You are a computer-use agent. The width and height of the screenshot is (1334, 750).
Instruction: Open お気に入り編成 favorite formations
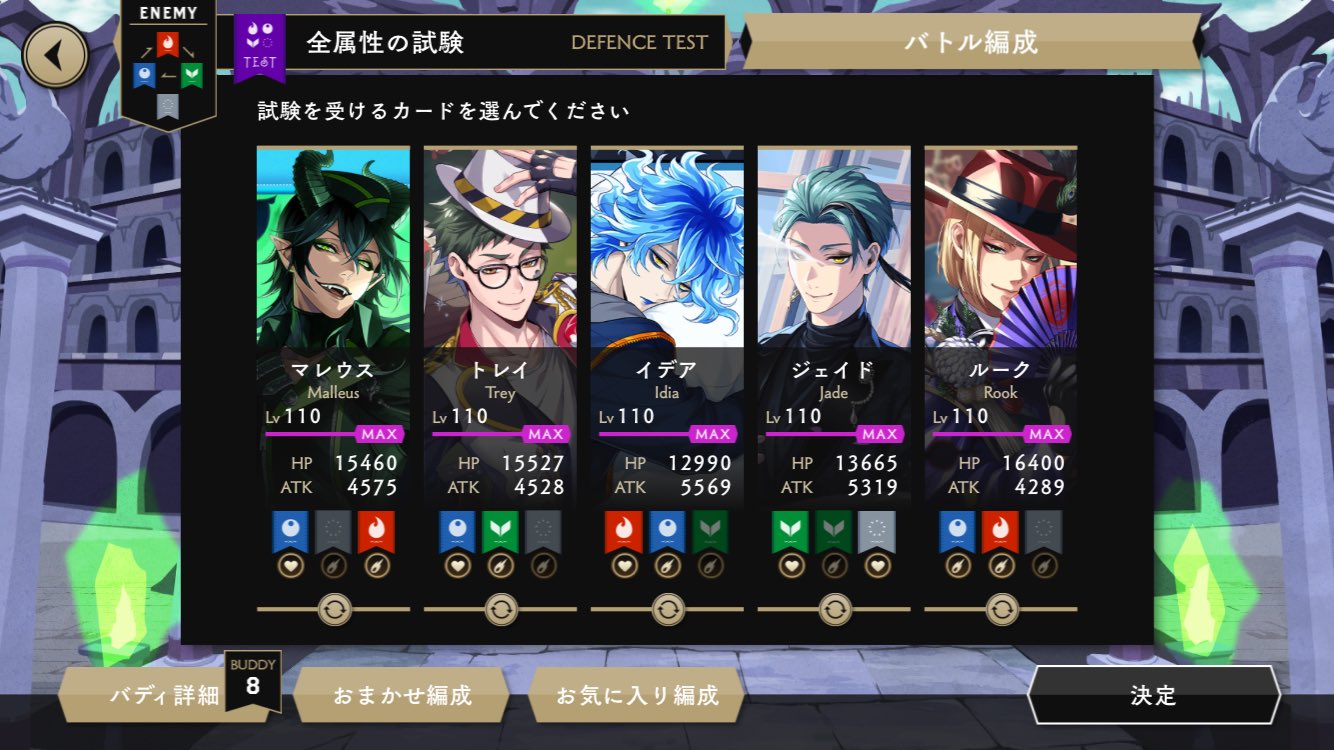tap(637, 695)
